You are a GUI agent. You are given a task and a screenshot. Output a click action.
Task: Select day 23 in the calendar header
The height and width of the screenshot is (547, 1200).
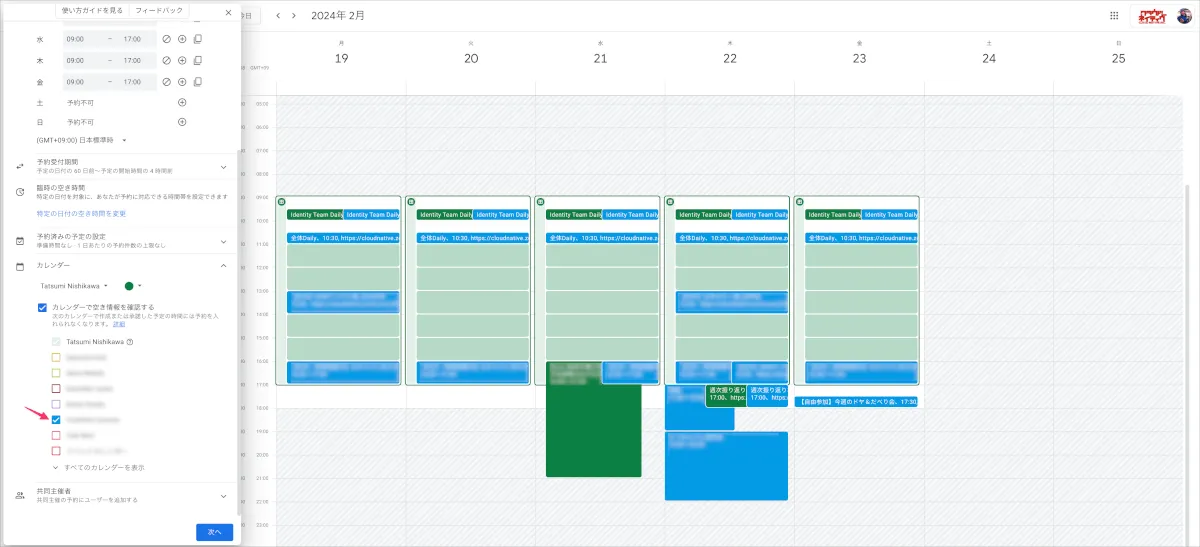coord(860,59)
